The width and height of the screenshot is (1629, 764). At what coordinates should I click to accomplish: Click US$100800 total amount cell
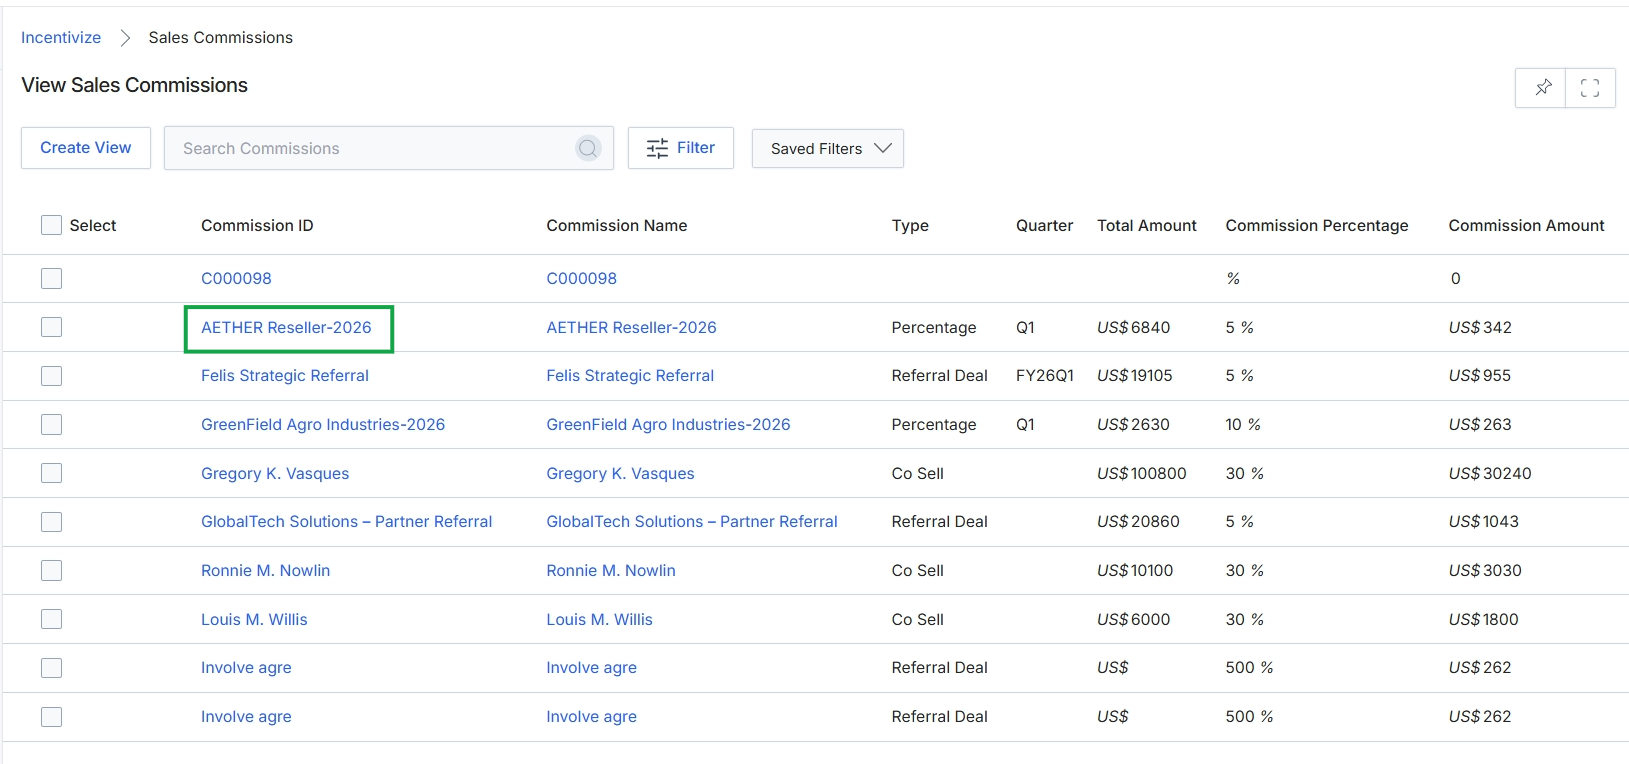coord(1142,473)
